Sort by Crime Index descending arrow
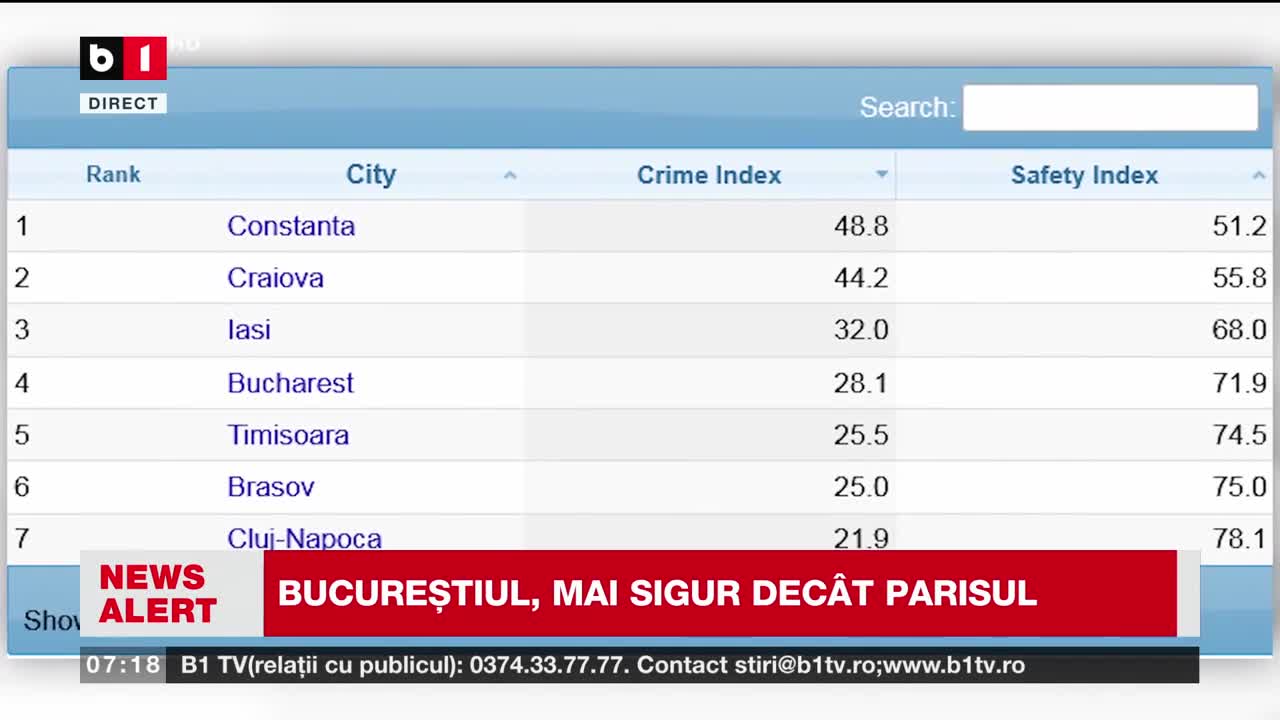The image size is (1280, 720). (x=881, y=175)
